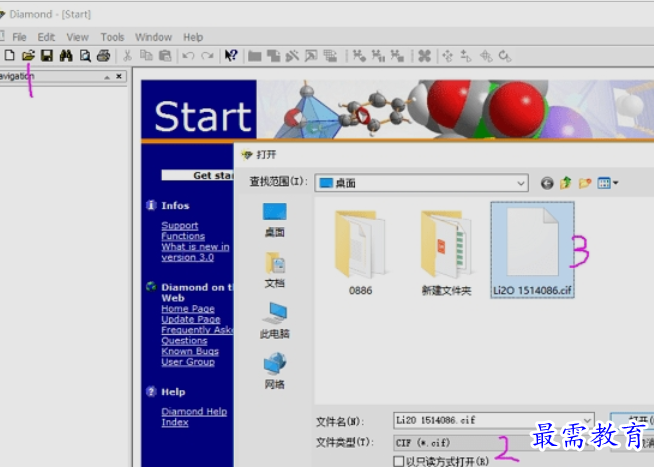Image resolution: width=654 pixels, height=467 pixels.
Task: Click the Undo arrow icon
Action: click(188, 55)
